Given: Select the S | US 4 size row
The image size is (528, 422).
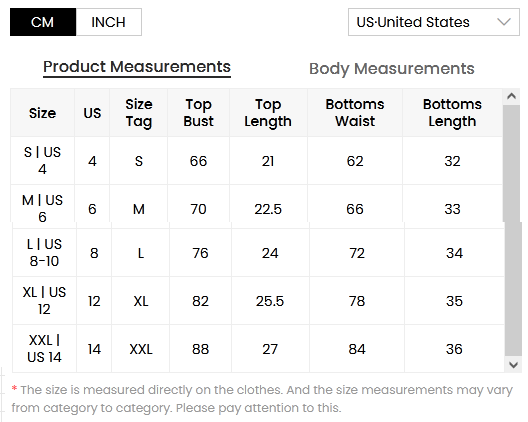Looking at the screenshot, I should [257, 161].
